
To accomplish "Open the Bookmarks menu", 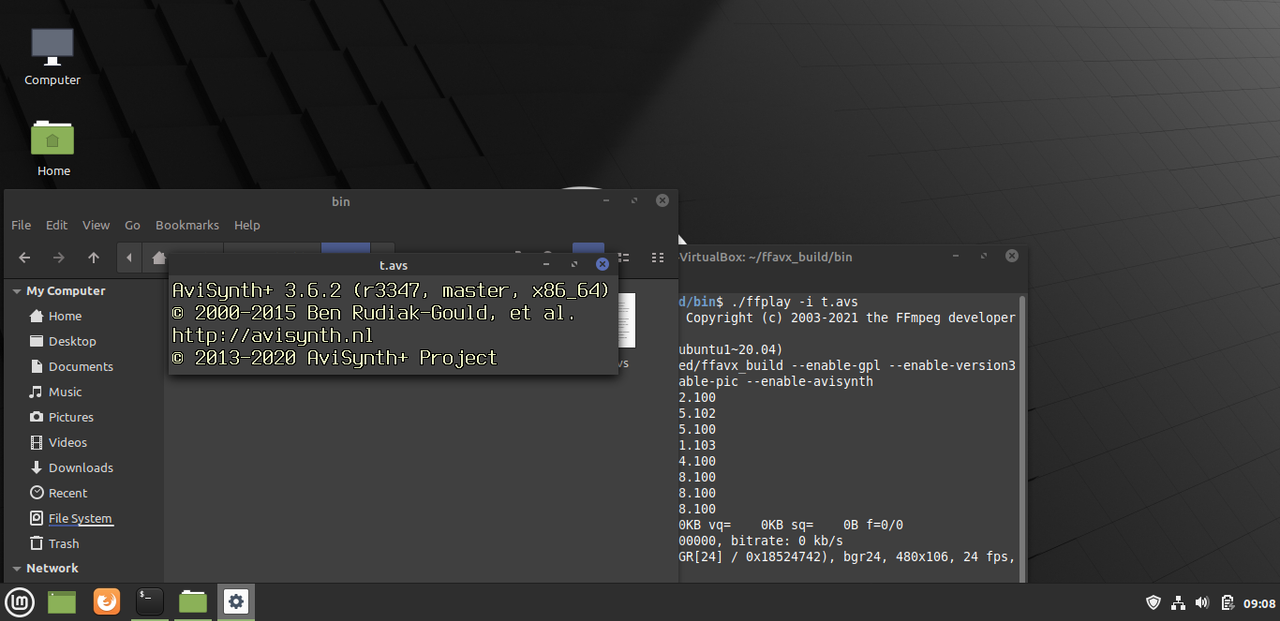I will [x=187, y=225].
